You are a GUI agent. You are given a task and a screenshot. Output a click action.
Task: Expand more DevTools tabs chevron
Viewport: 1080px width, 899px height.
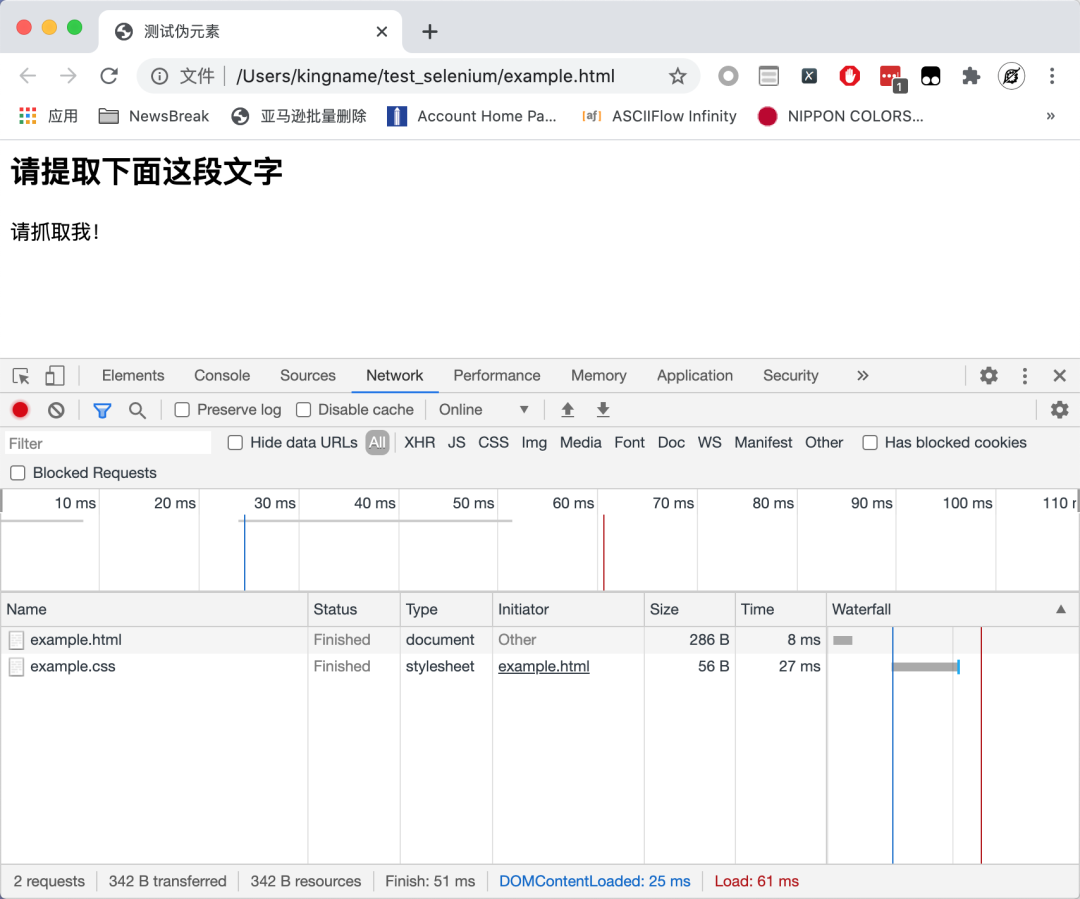(x=862, y=375)
